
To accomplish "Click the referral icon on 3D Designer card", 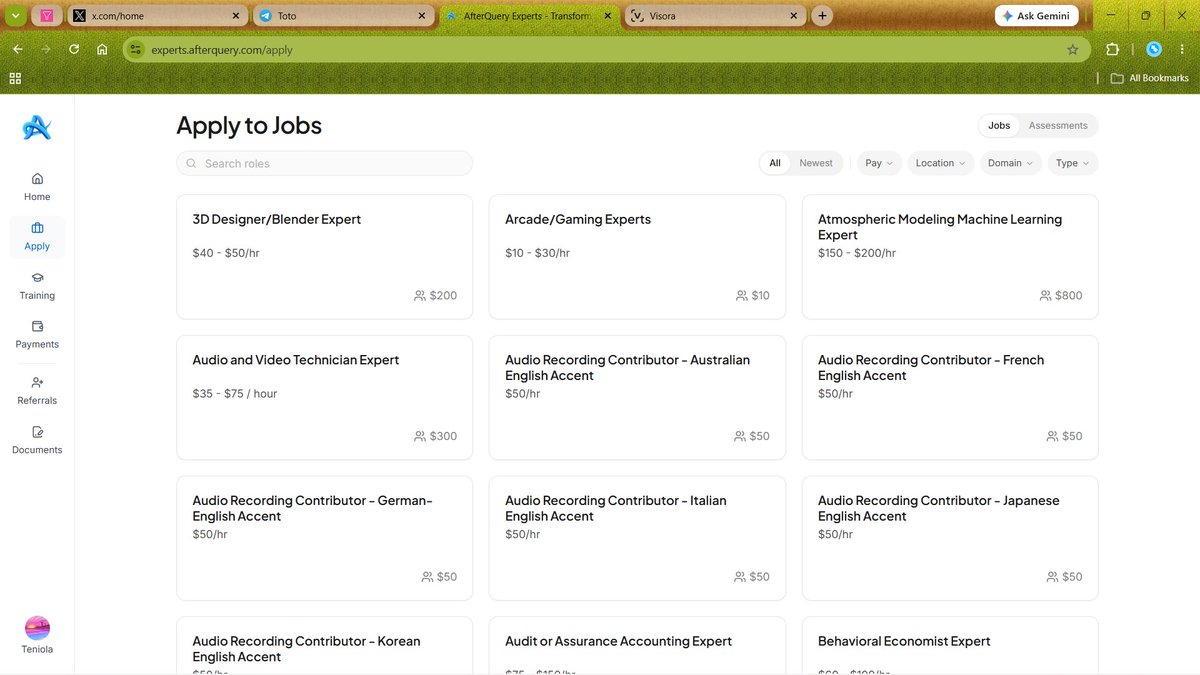I will tap(420, 296).
